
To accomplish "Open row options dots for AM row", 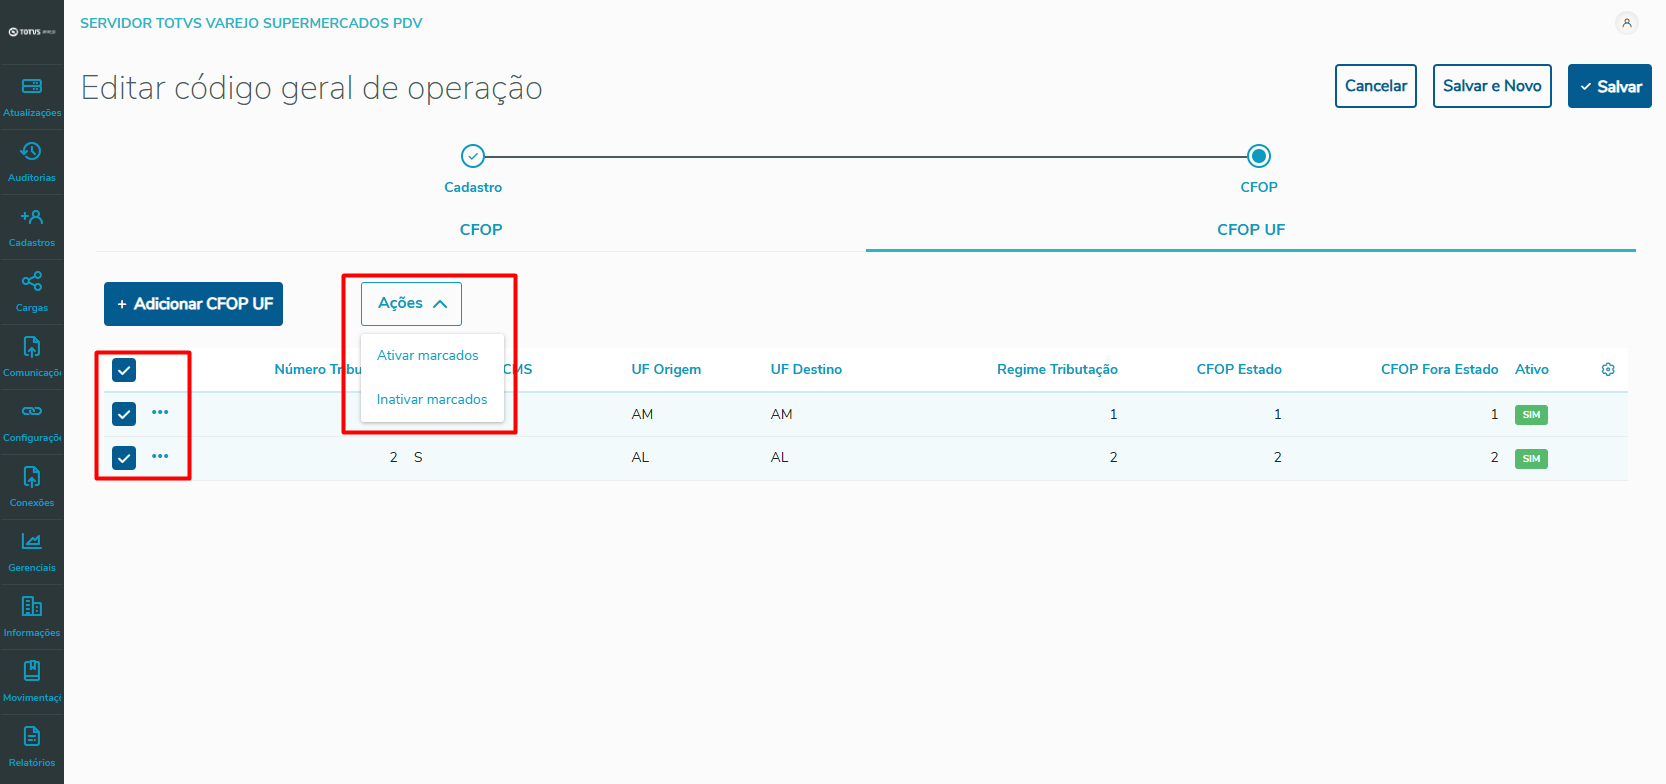I will (x=160, y=412).
